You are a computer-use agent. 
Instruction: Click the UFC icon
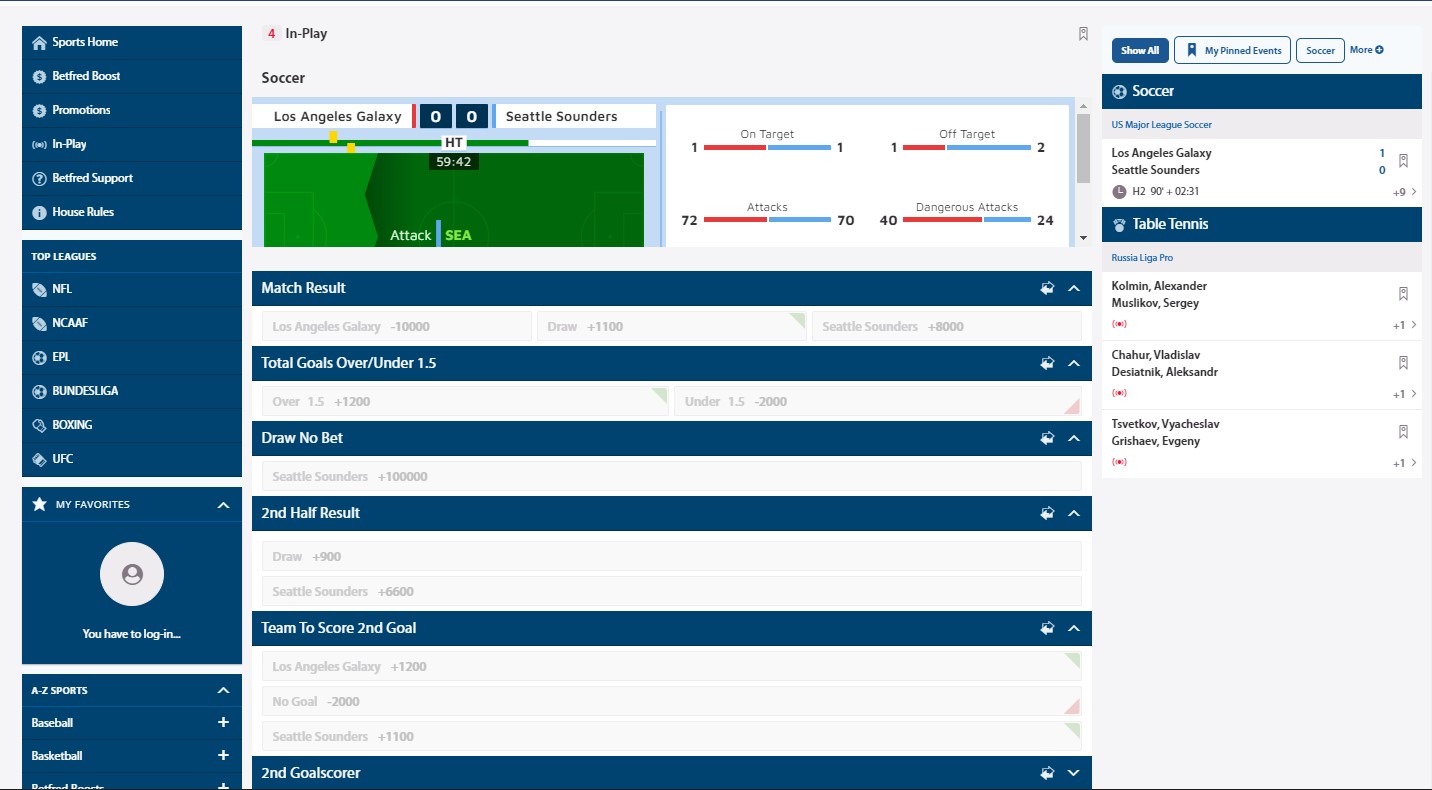39,459
